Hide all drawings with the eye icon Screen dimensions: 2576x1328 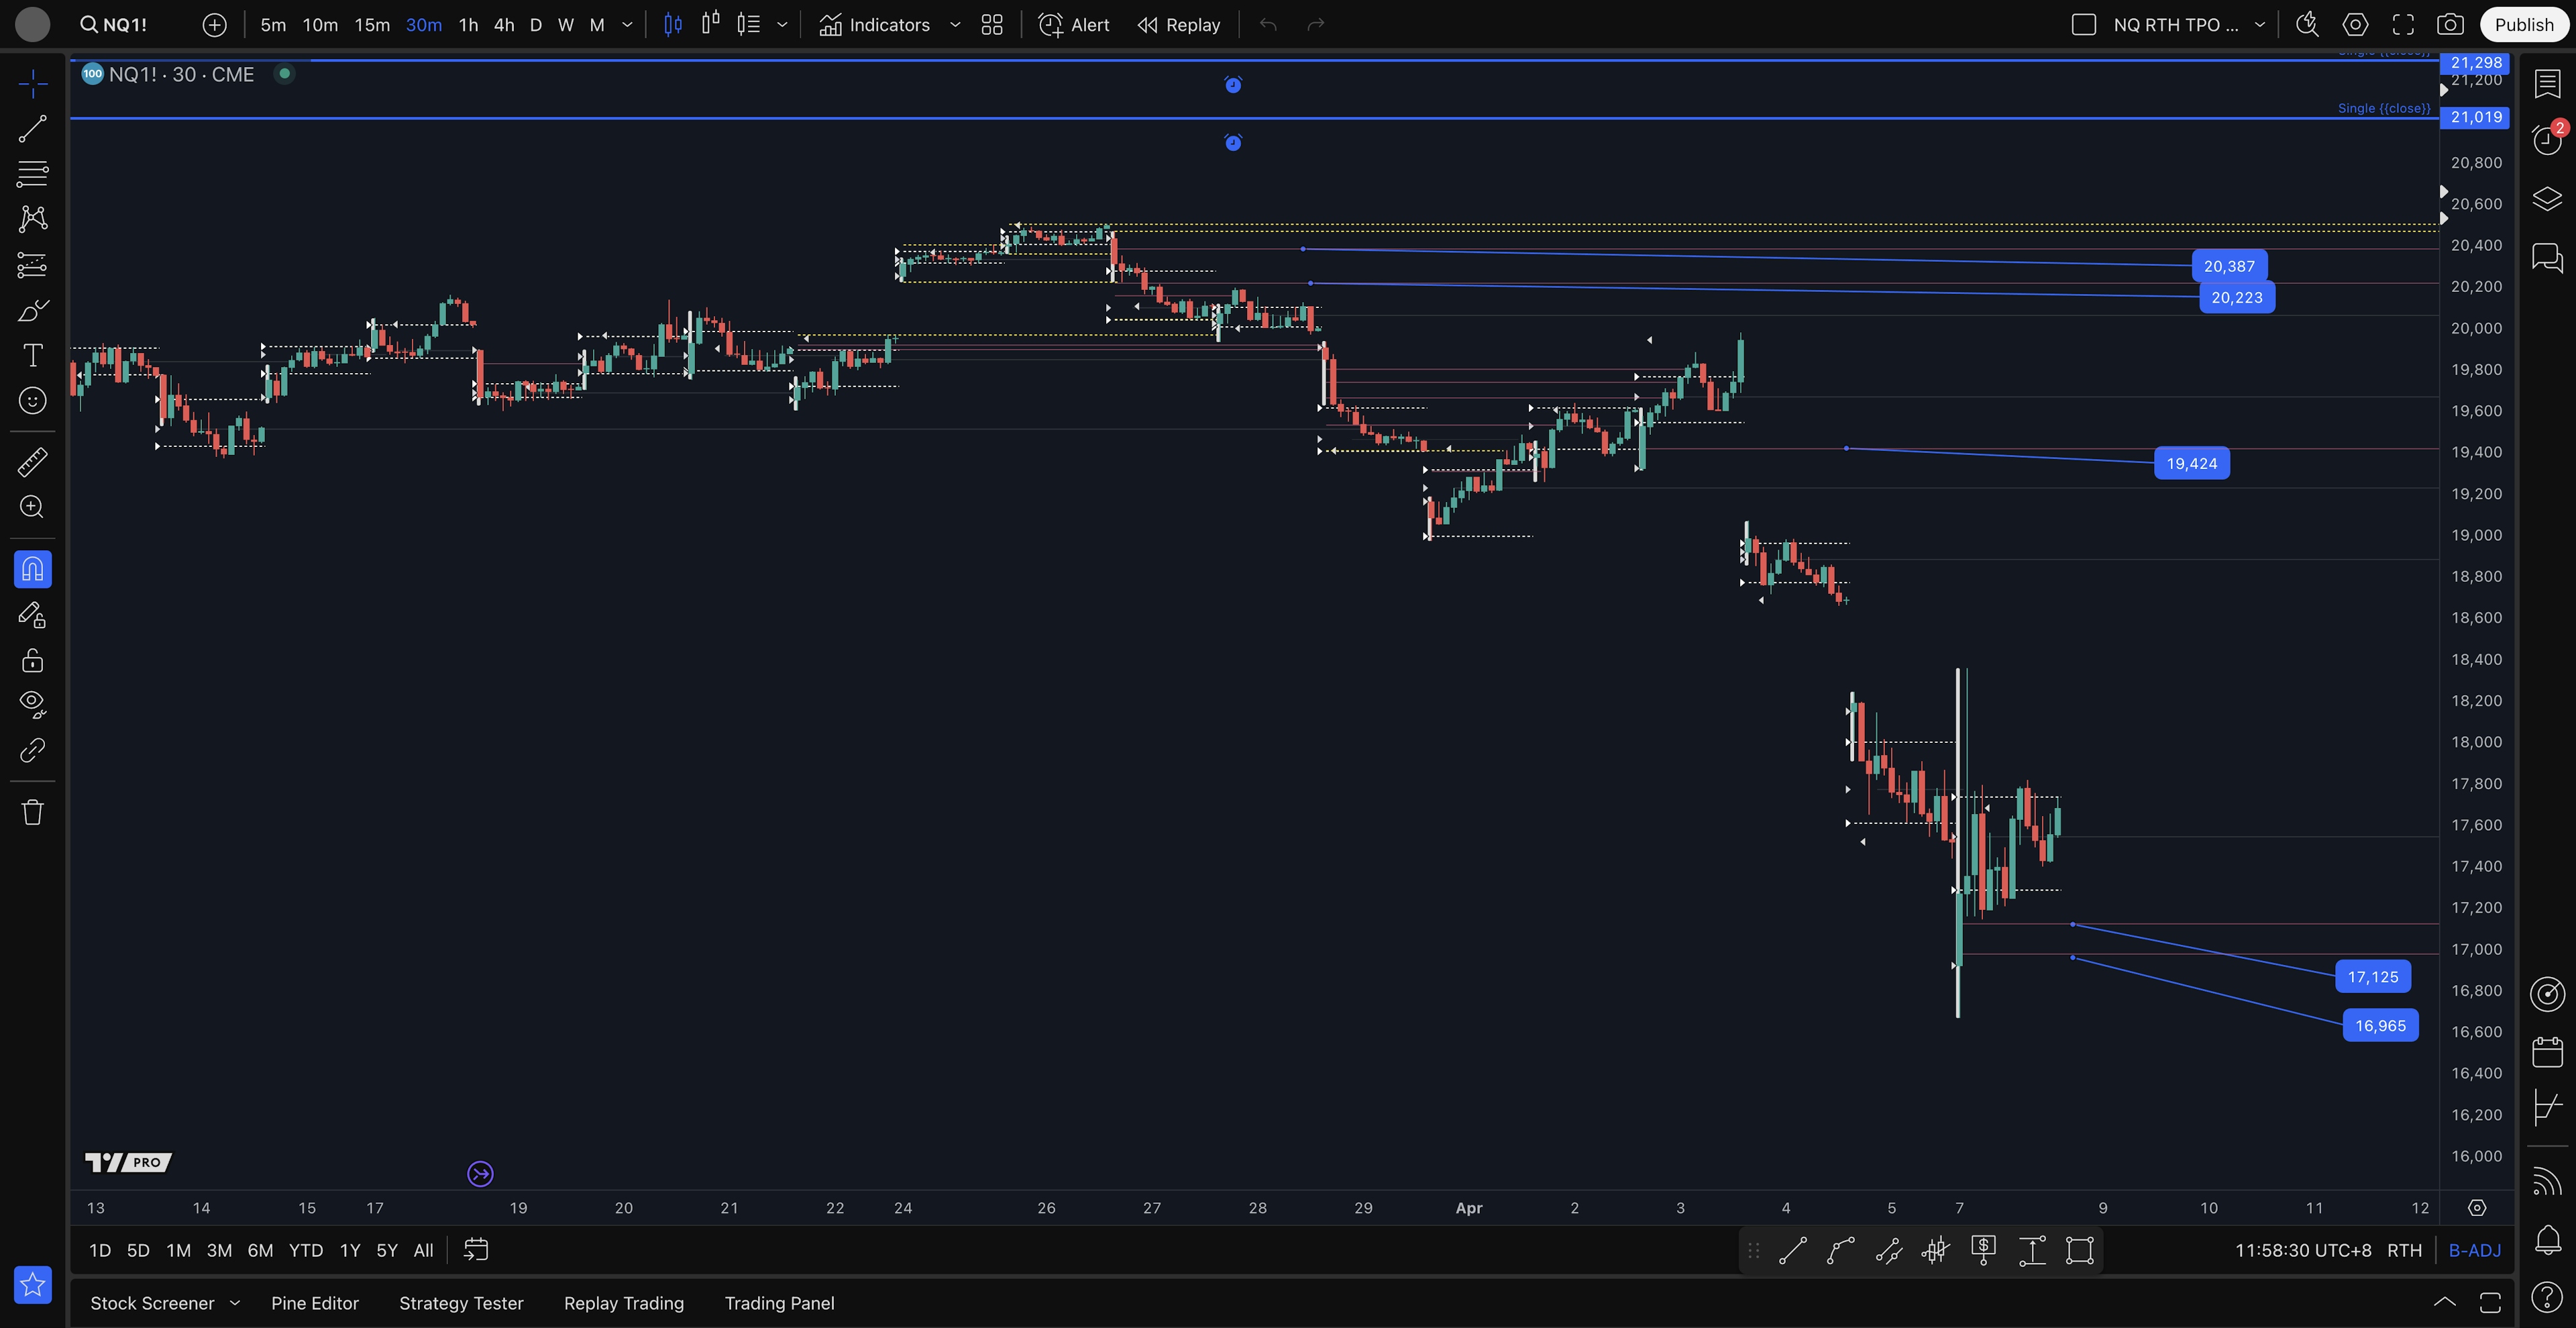(32, 704)
